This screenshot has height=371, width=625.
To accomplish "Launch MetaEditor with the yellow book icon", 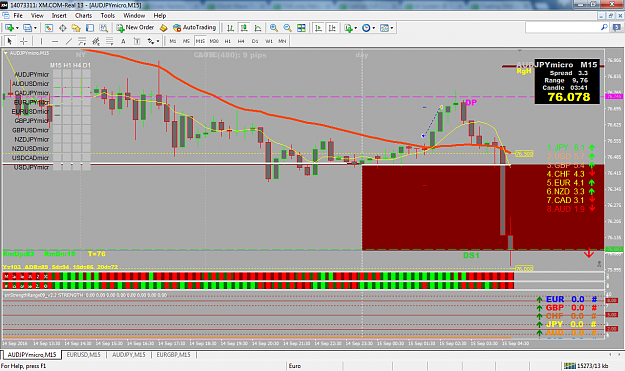I will point(163,28).
